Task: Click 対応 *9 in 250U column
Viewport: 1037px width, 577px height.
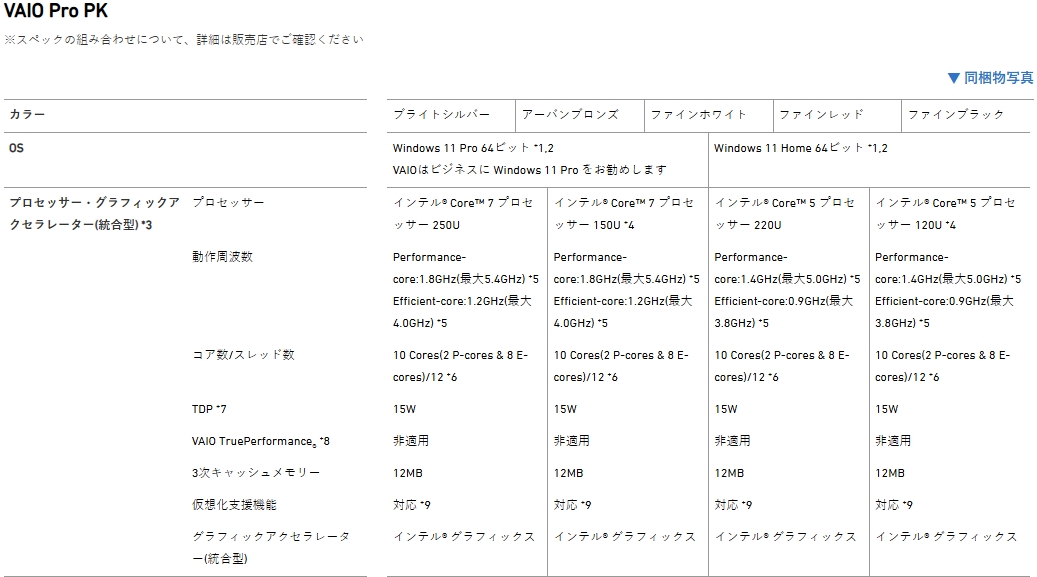Action: tap(411, 505)
